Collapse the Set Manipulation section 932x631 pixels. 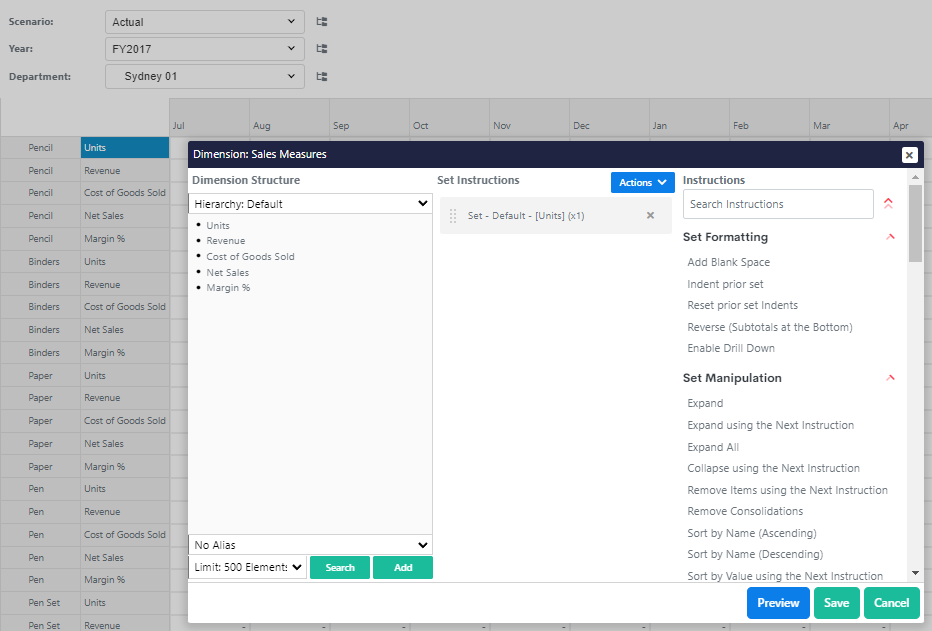coord(890,378)
